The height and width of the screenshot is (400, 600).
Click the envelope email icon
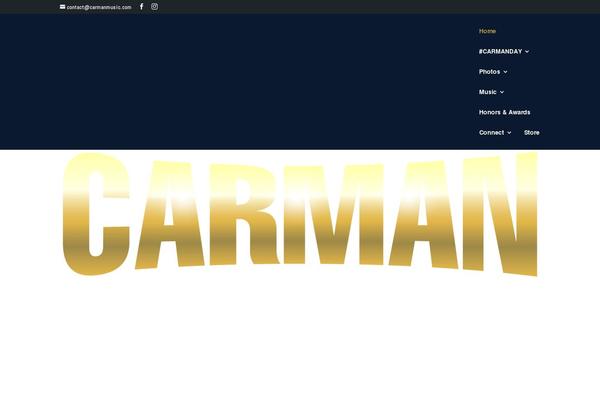tap(62, 7)
